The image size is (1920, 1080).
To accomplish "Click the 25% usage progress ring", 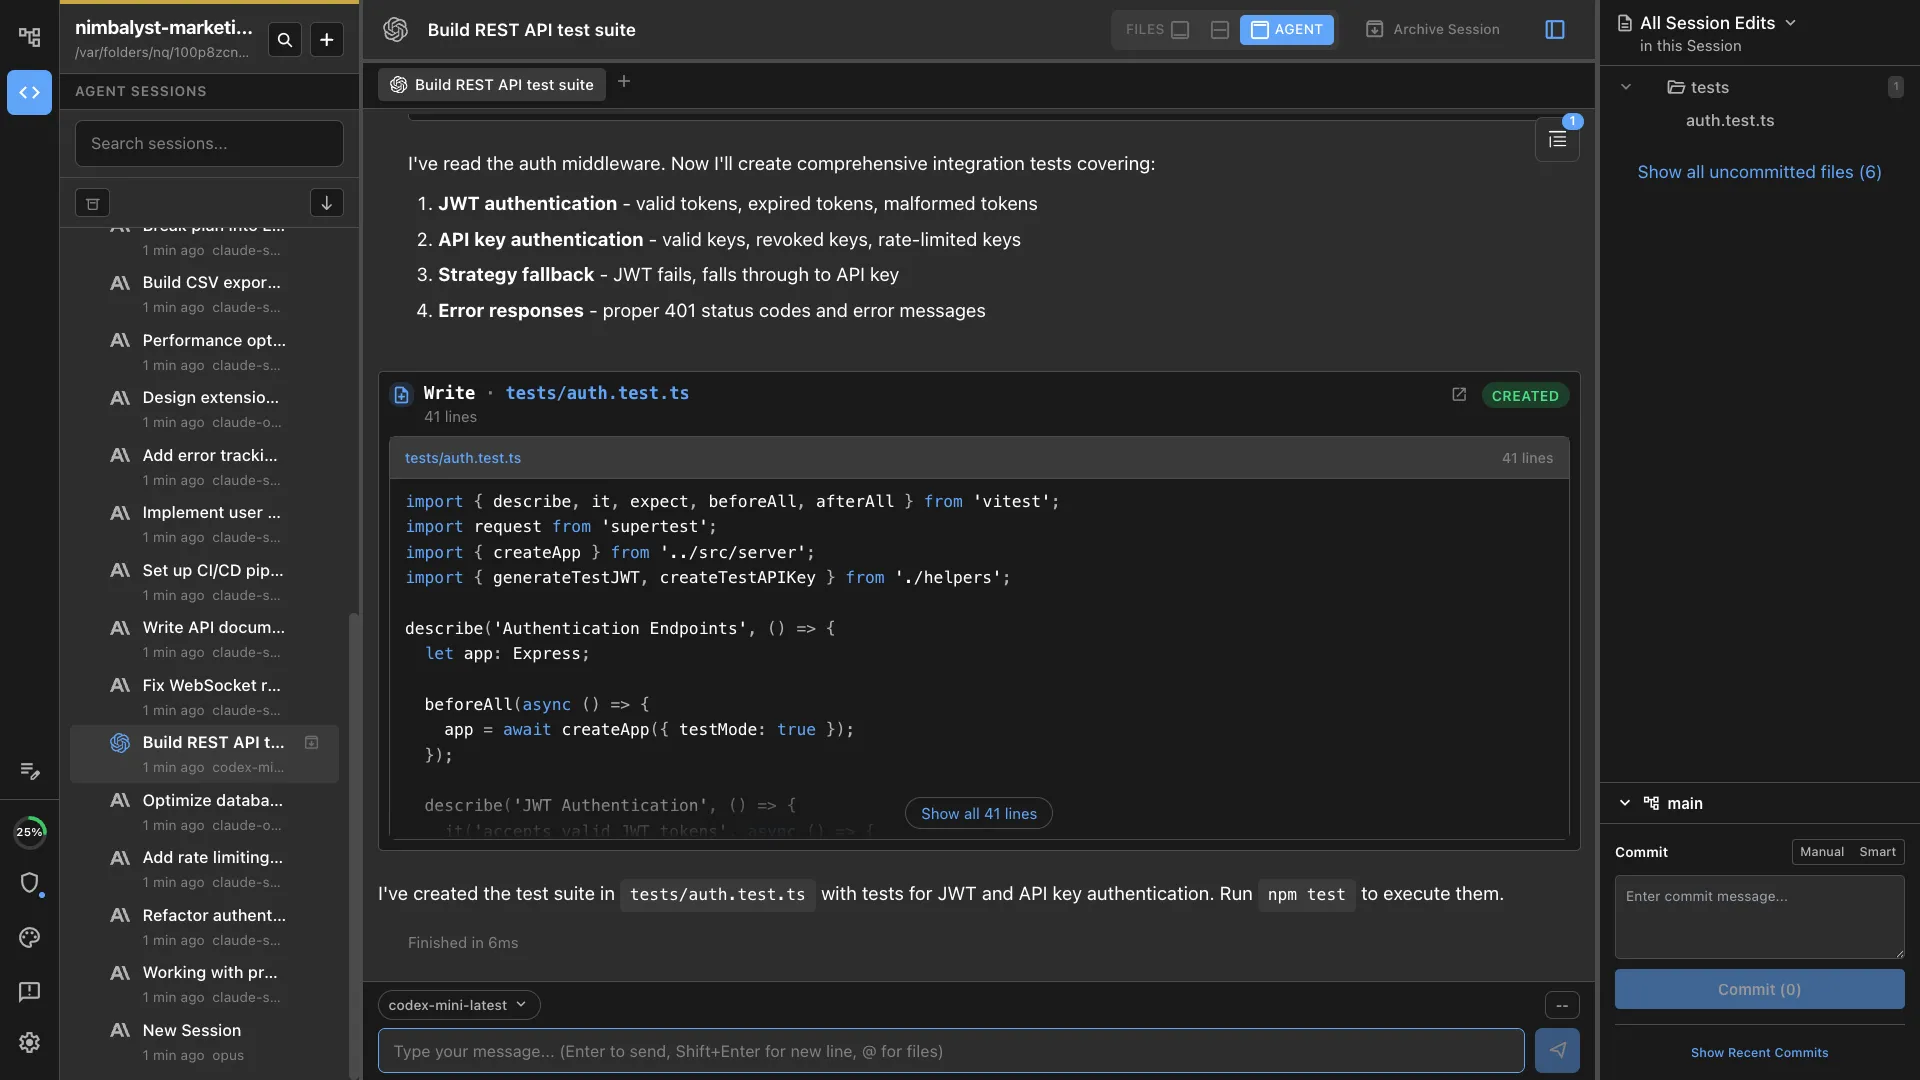I will 30,831.
